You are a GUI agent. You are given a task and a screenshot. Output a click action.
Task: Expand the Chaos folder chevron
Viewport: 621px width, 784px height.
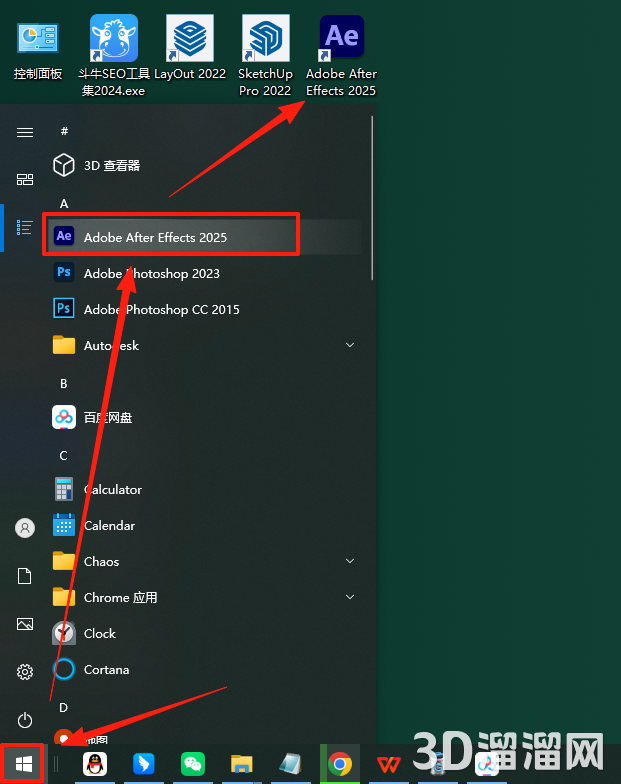pyautogui.click(x=350, y=561)
